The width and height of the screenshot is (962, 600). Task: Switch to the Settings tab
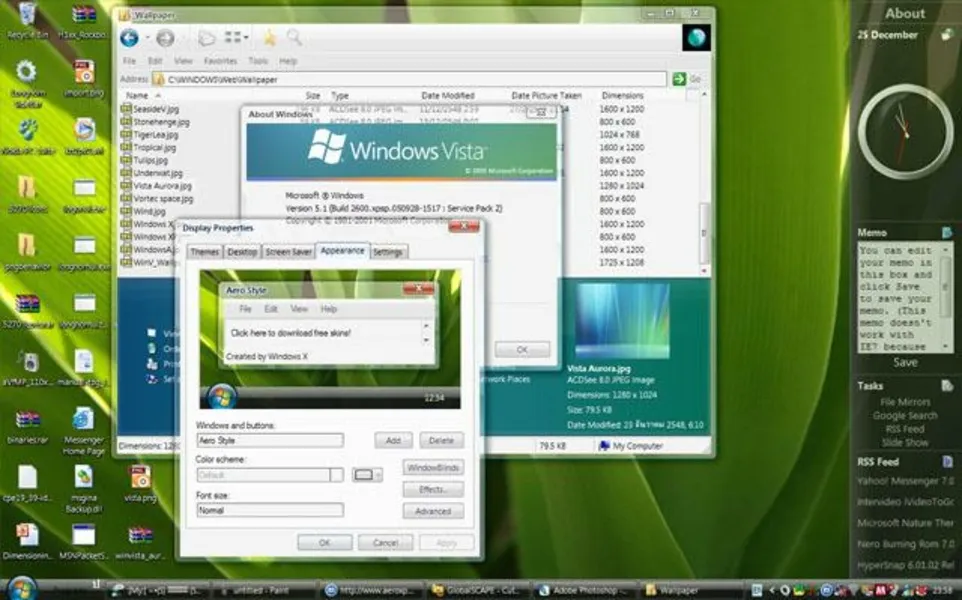pos(388,252)
